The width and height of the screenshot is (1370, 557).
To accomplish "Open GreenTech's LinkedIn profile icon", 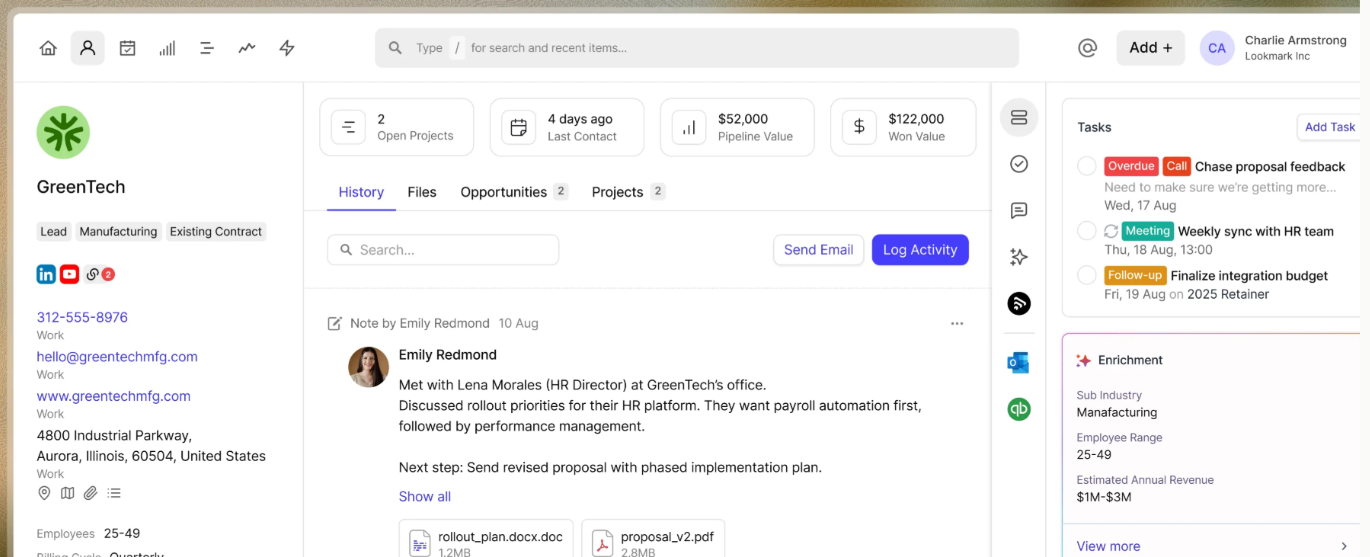I will (46, 274).
